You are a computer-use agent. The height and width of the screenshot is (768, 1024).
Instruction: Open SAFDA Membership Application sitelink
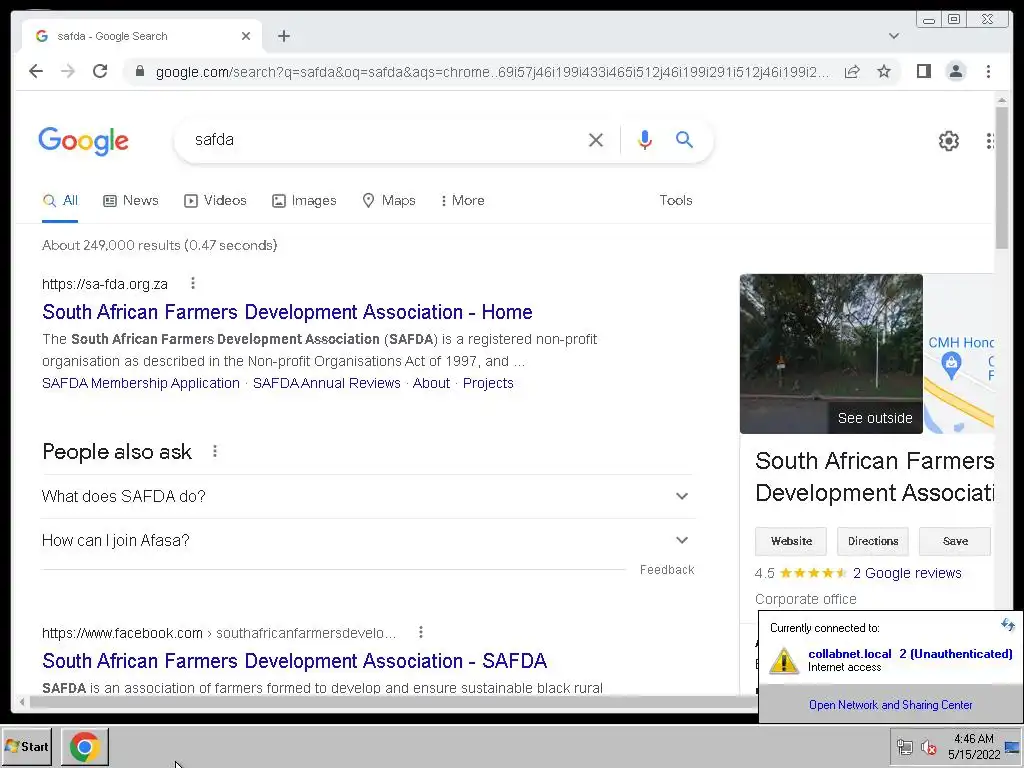141,383
